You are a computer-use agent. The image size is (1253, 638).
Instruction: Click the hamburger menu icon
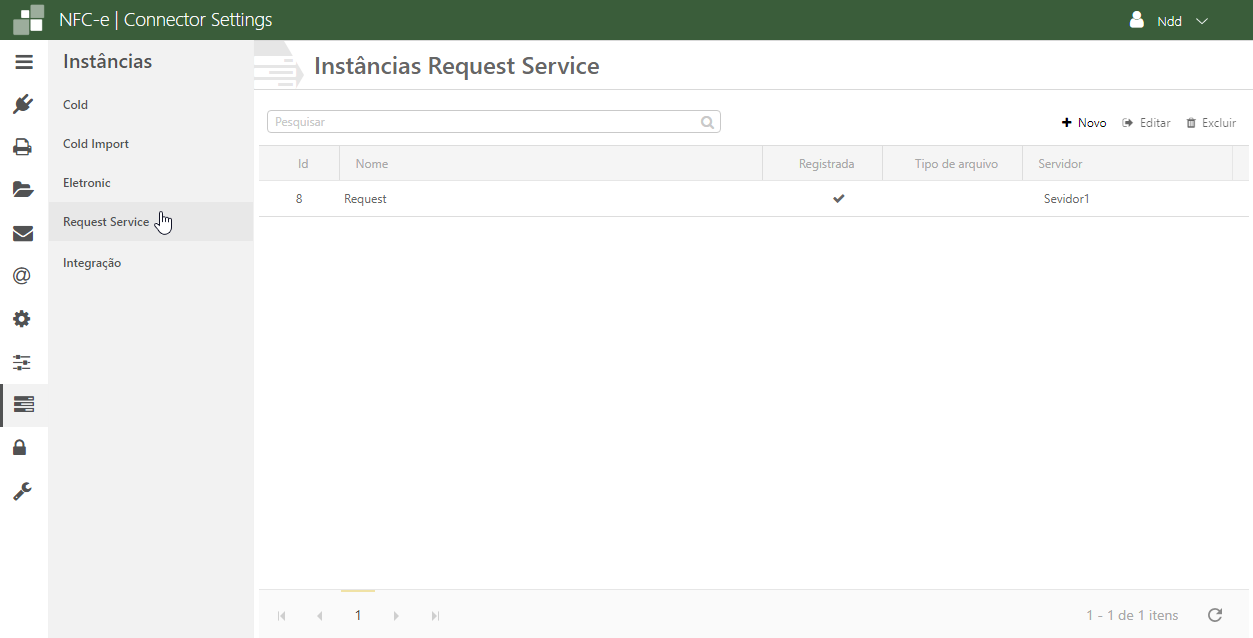(x=24, y=62)
